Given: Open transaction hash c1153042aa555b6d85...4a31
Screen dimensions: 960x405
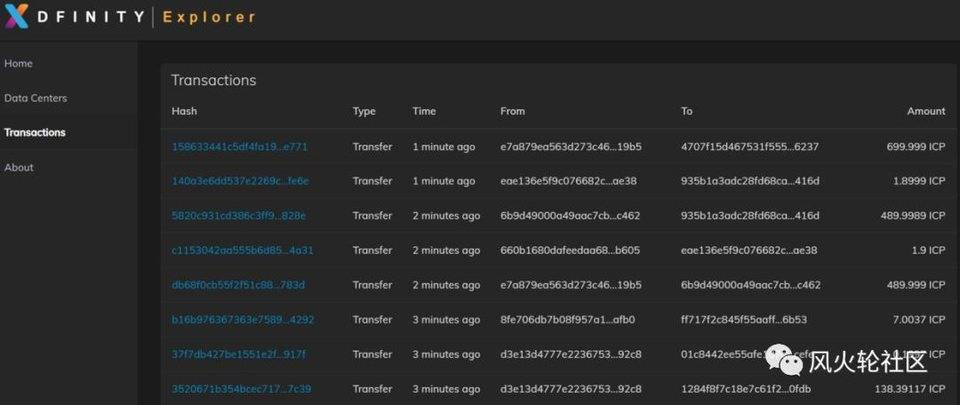Looking at the screenshot, I should click(x=242, y=250).
